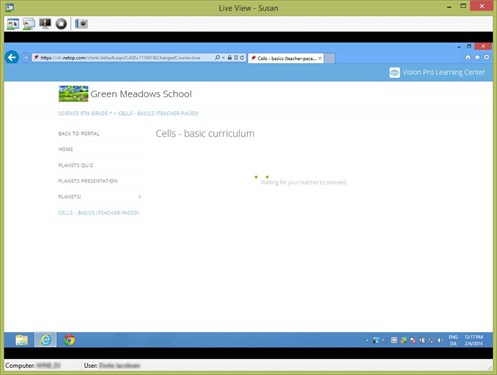Click the remote control student toolbar icon
This screenshot has height=375, width=497.
[13, 24]
